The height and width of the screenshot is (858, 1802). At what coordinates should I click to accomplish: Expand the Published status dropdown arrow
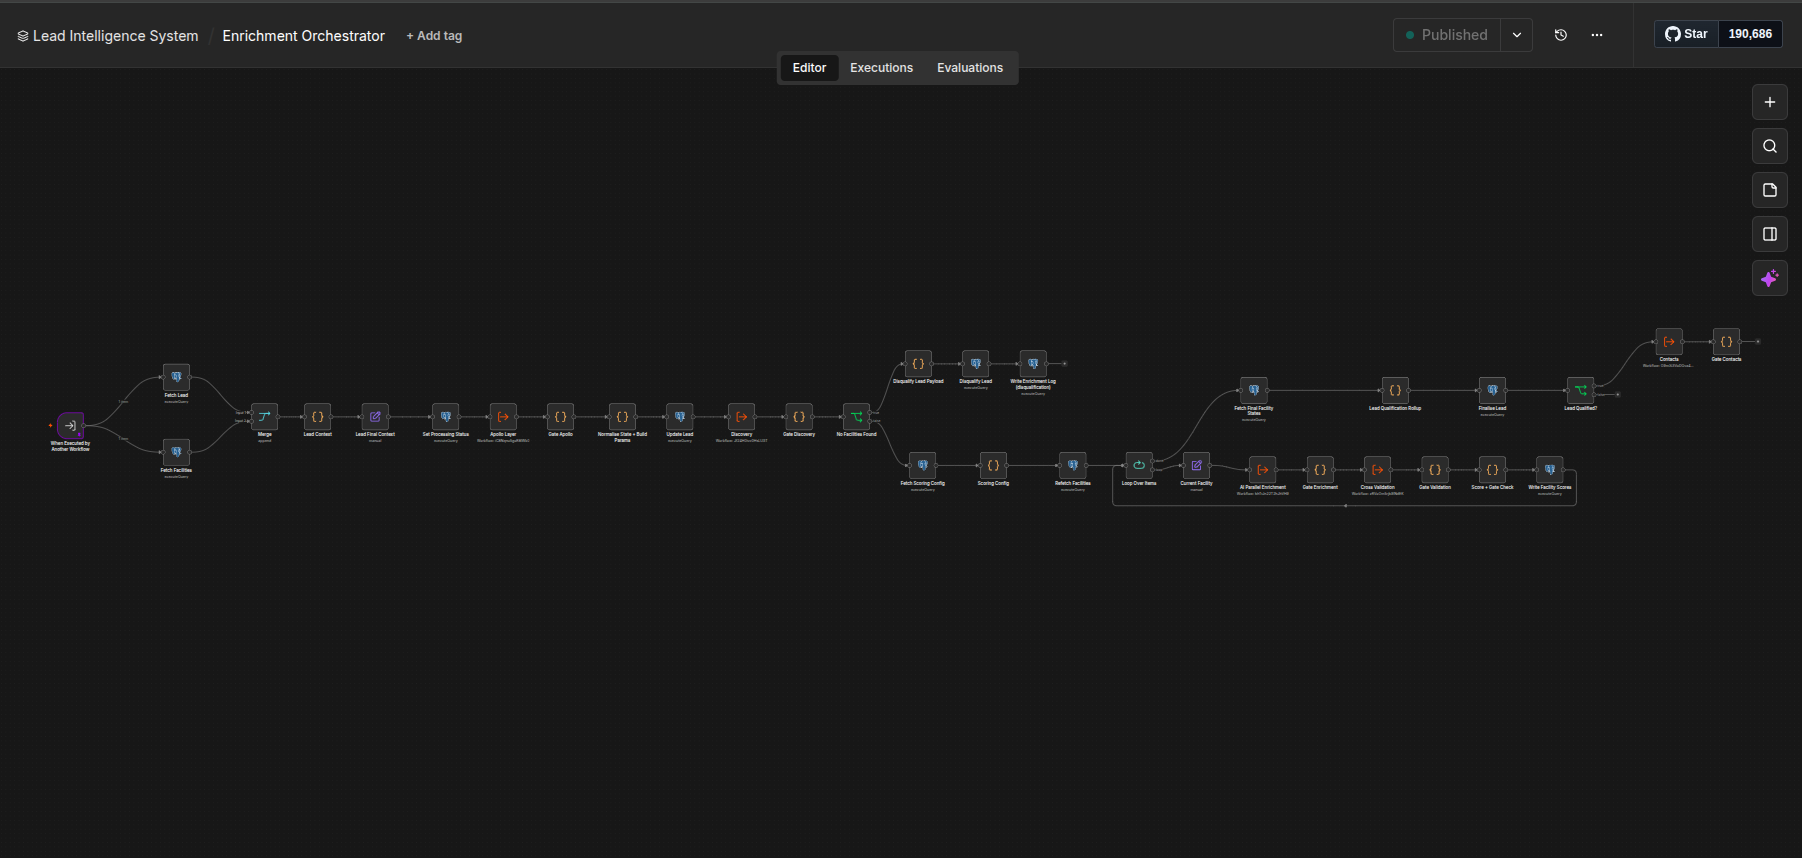pyautogui.click(x=1517, y=35)
